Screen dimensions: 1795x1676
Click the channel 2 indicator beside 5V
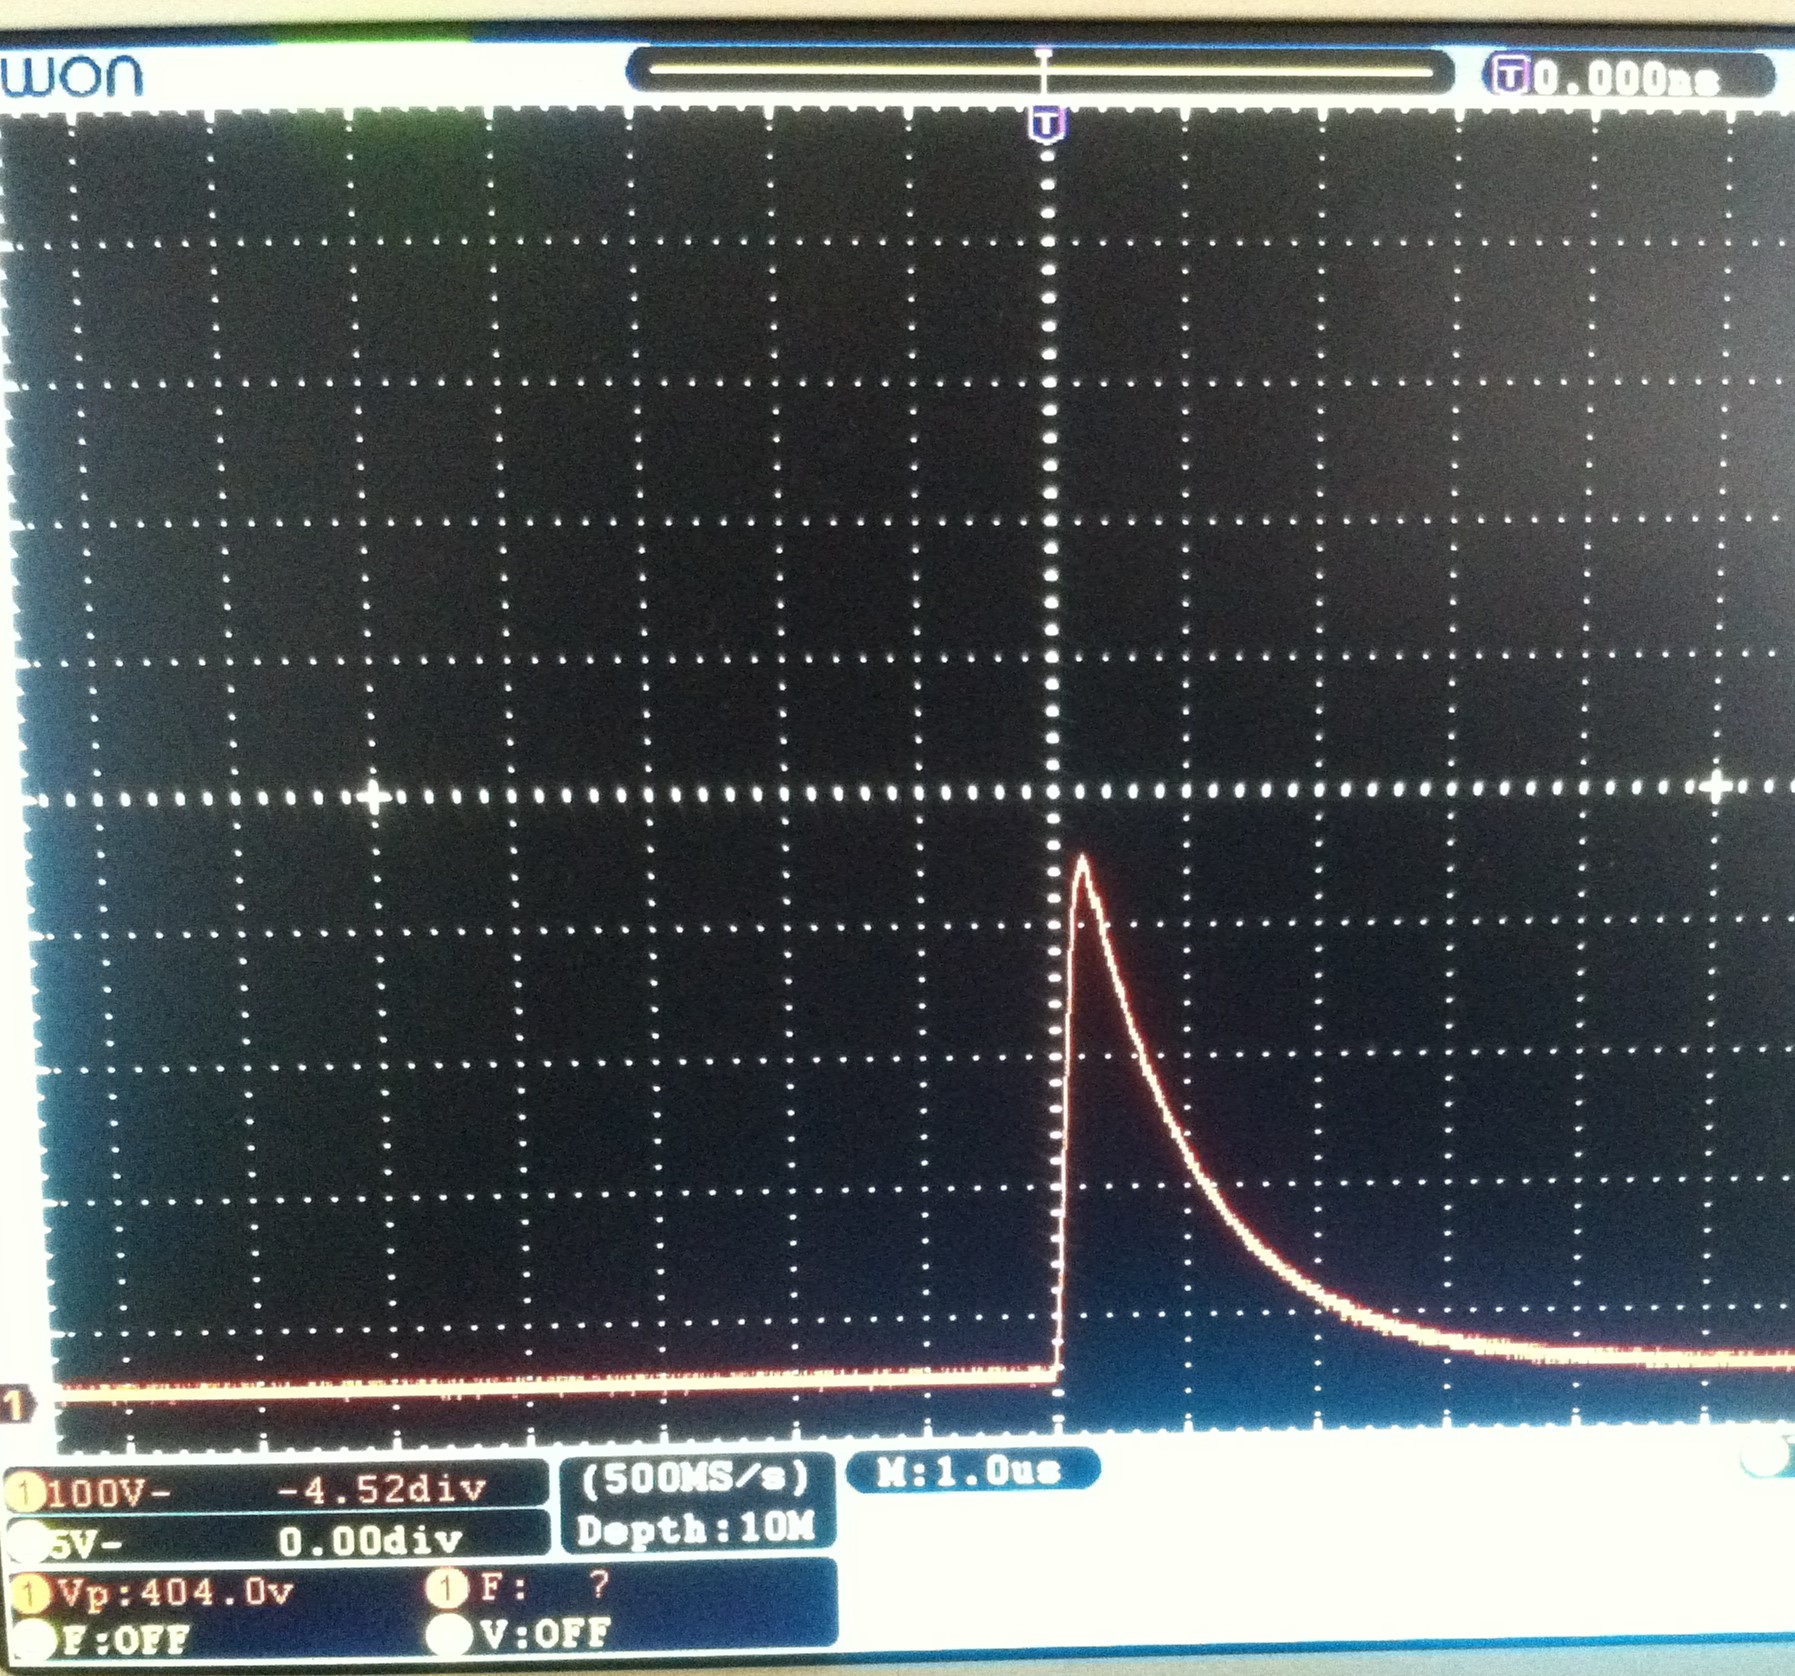coord(28,1544)
